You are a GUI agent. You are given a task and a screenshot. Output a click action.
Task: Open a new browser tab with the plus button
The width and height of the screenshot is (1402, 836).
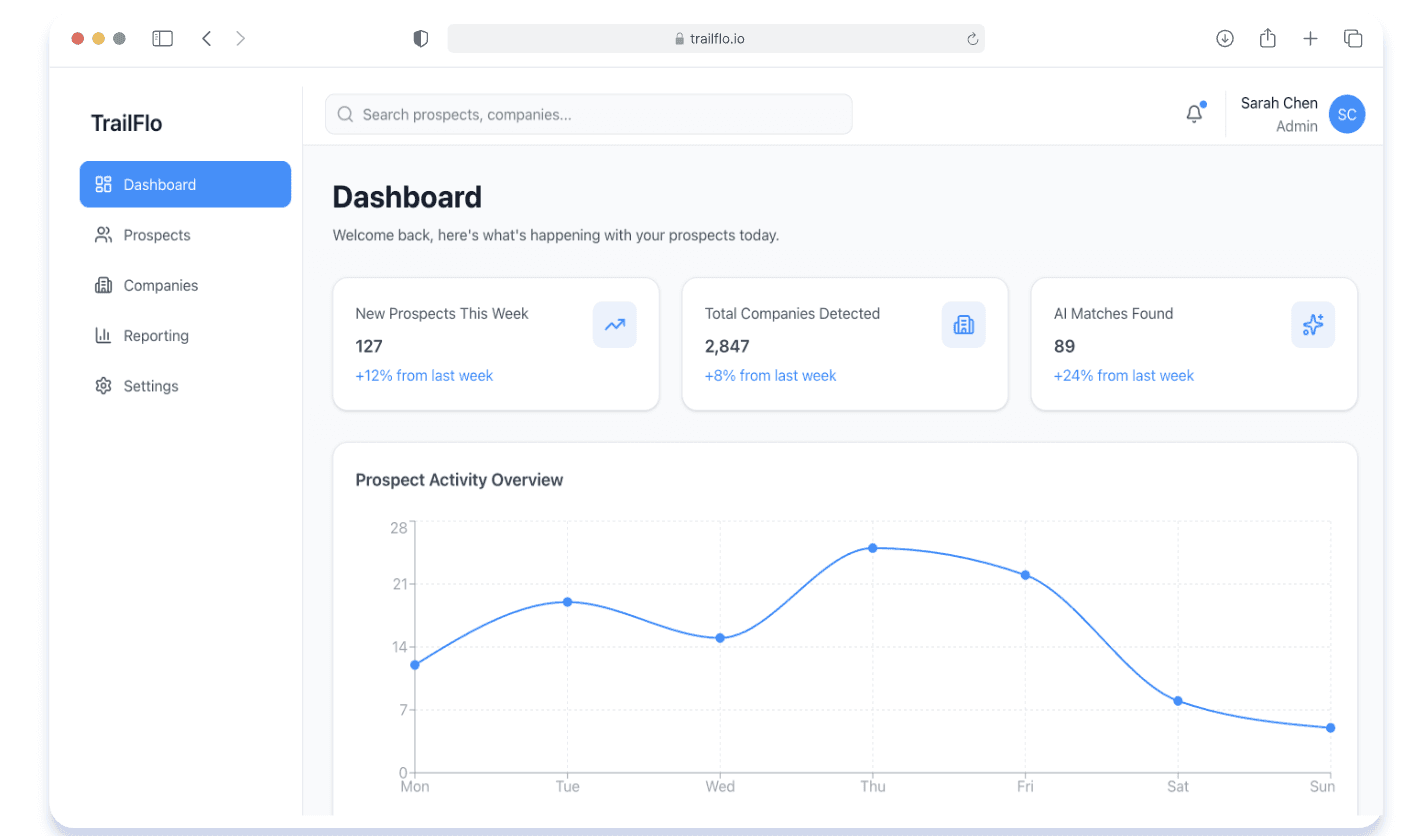click(x=1310, y=38)
